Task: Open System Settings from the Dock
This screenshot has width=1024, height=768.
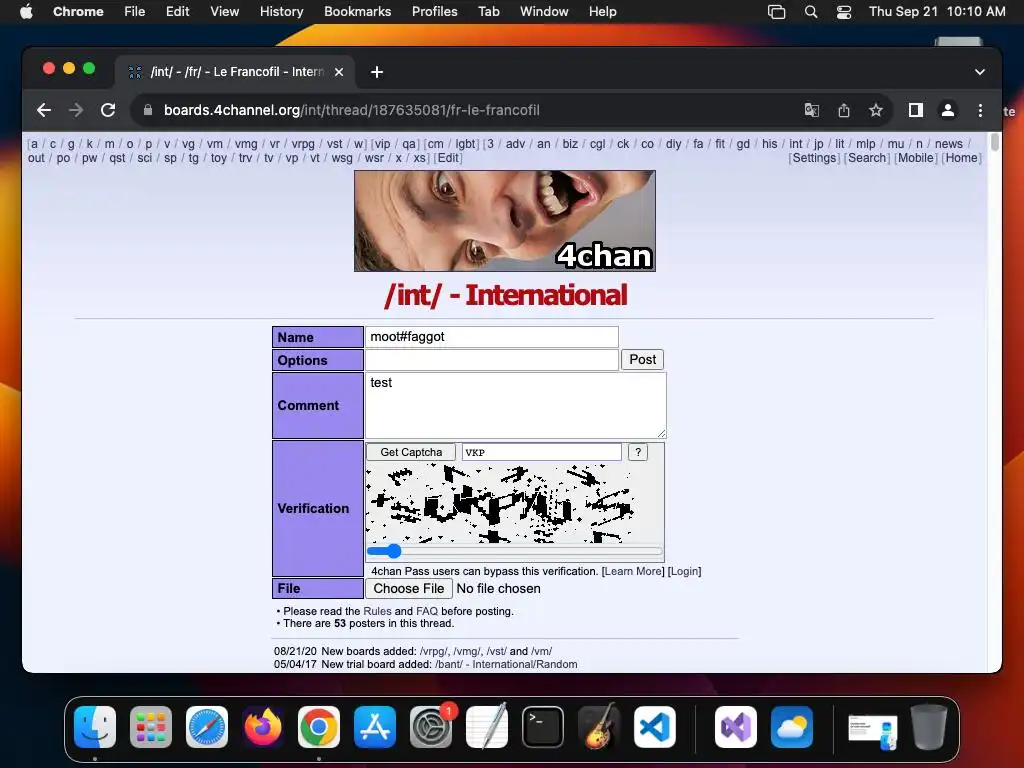Action: pos(431,727)
